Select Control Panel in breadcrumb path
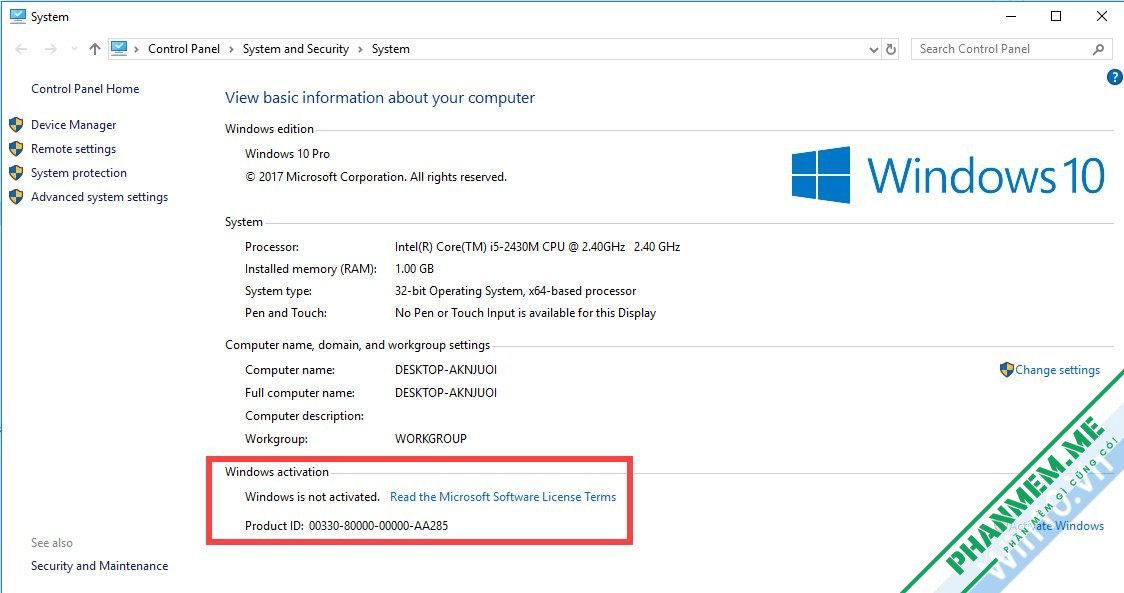The height and width of the screenshot is (593, 1124). pos(184,49)
